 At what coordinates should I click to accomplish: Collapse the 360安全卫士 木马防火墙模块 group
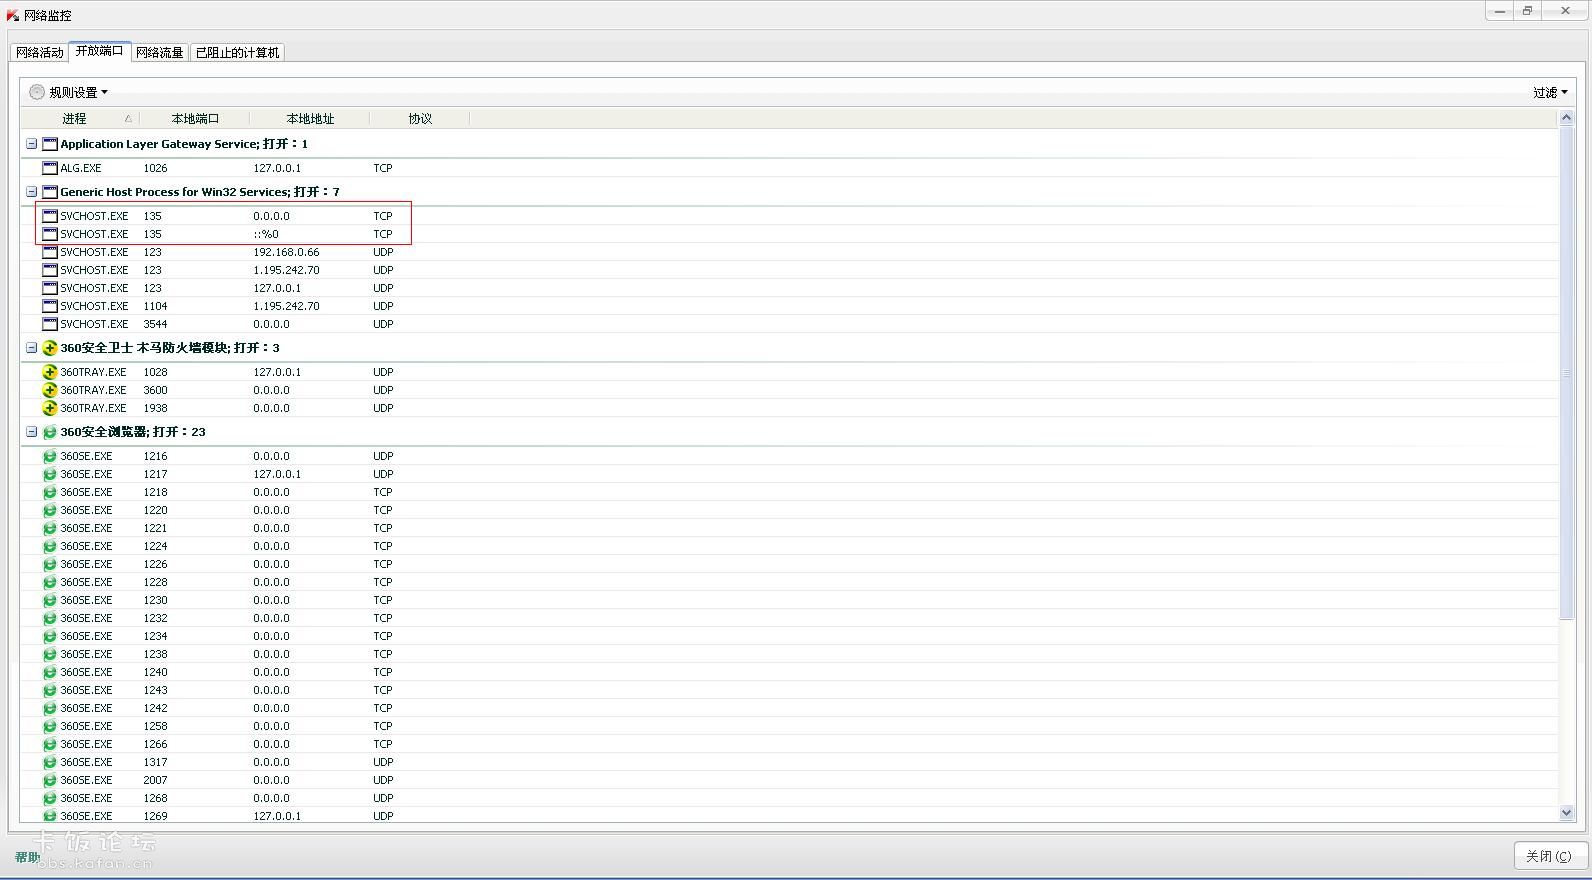click(x=31, y=348)
